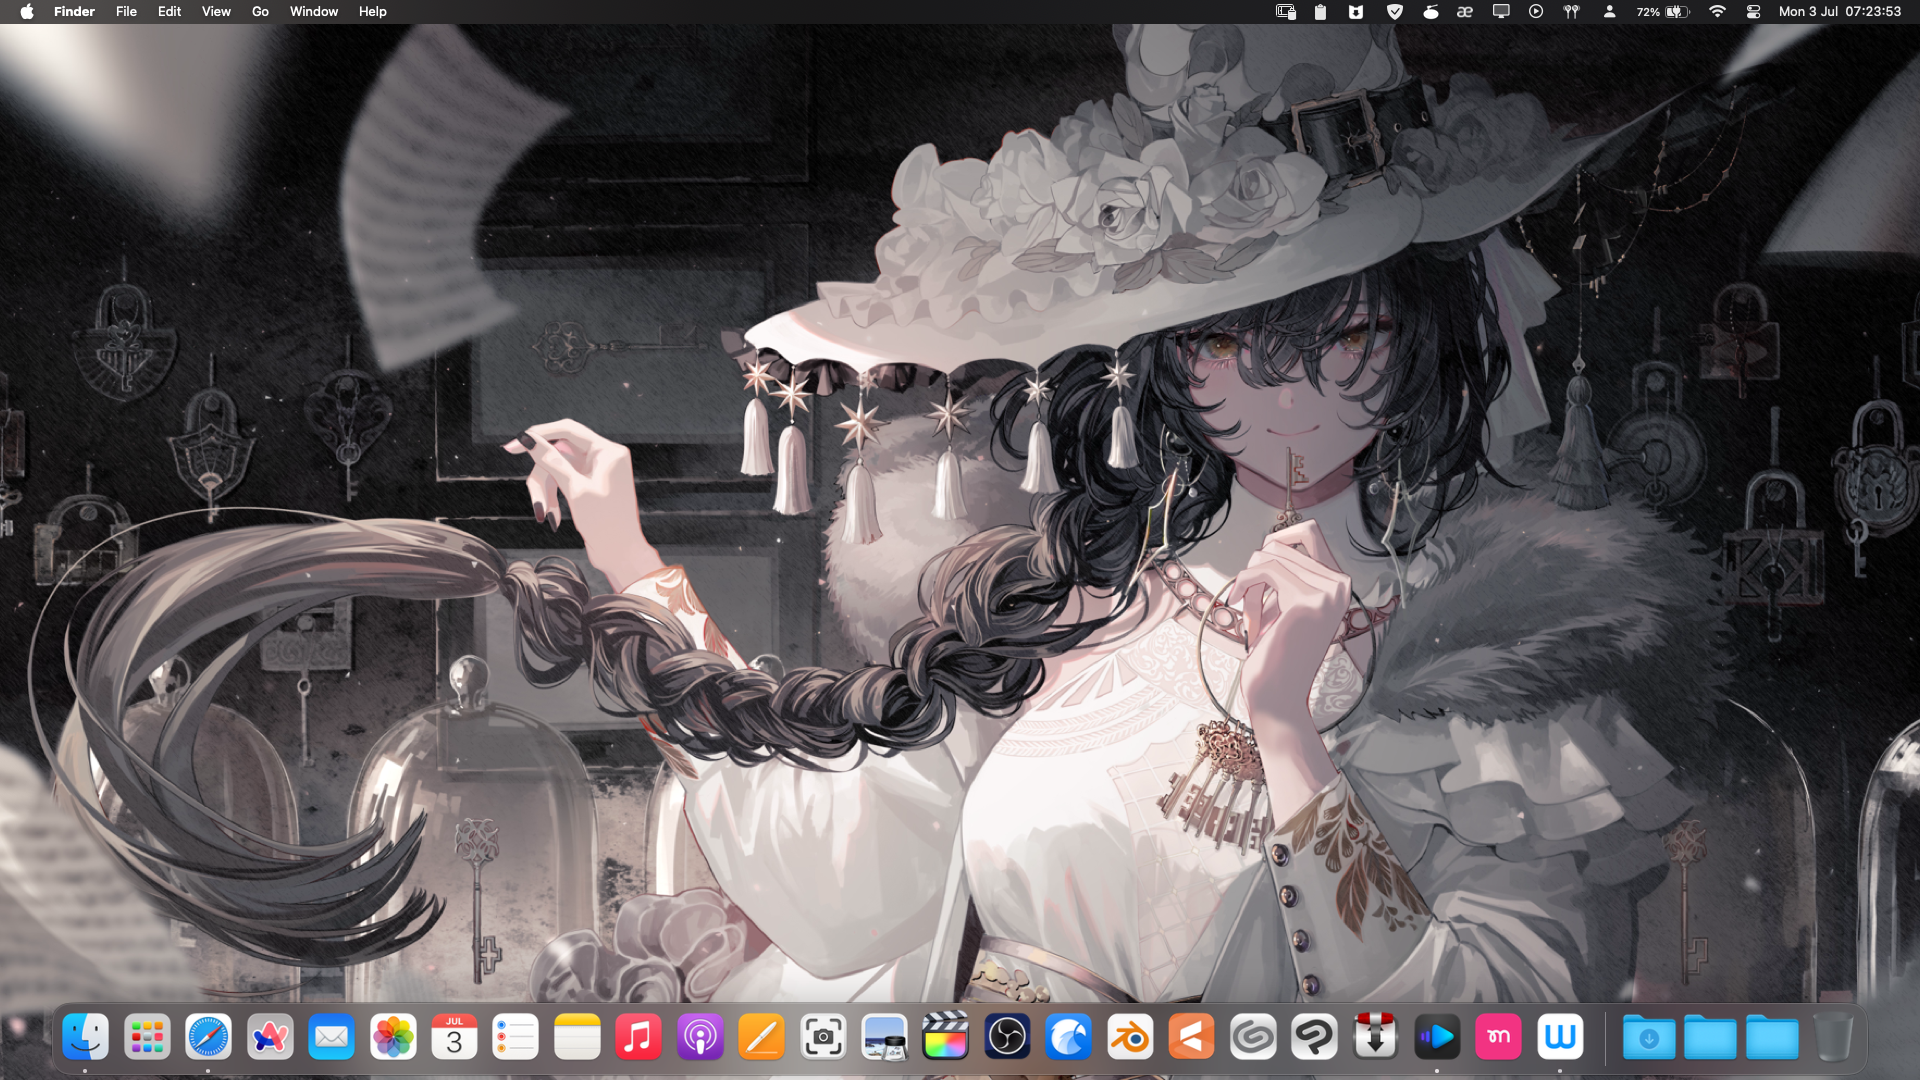Click the Now Playing menu bar icon
The image size is (1920, 1080).
click(x=1536, y=12)
